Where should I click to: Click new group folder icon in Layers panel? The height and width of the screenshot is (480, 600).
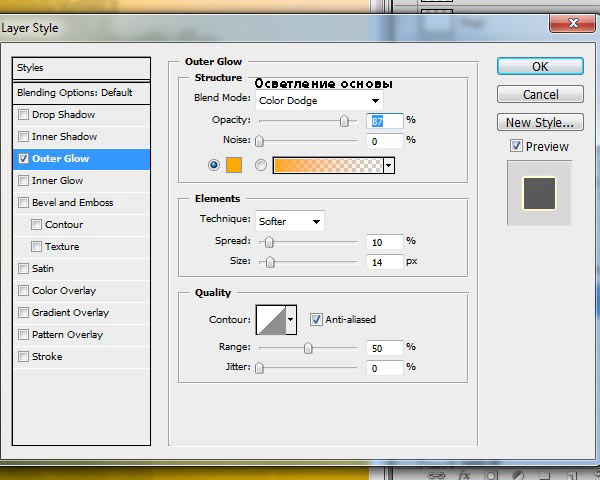(x=544, y=476)
